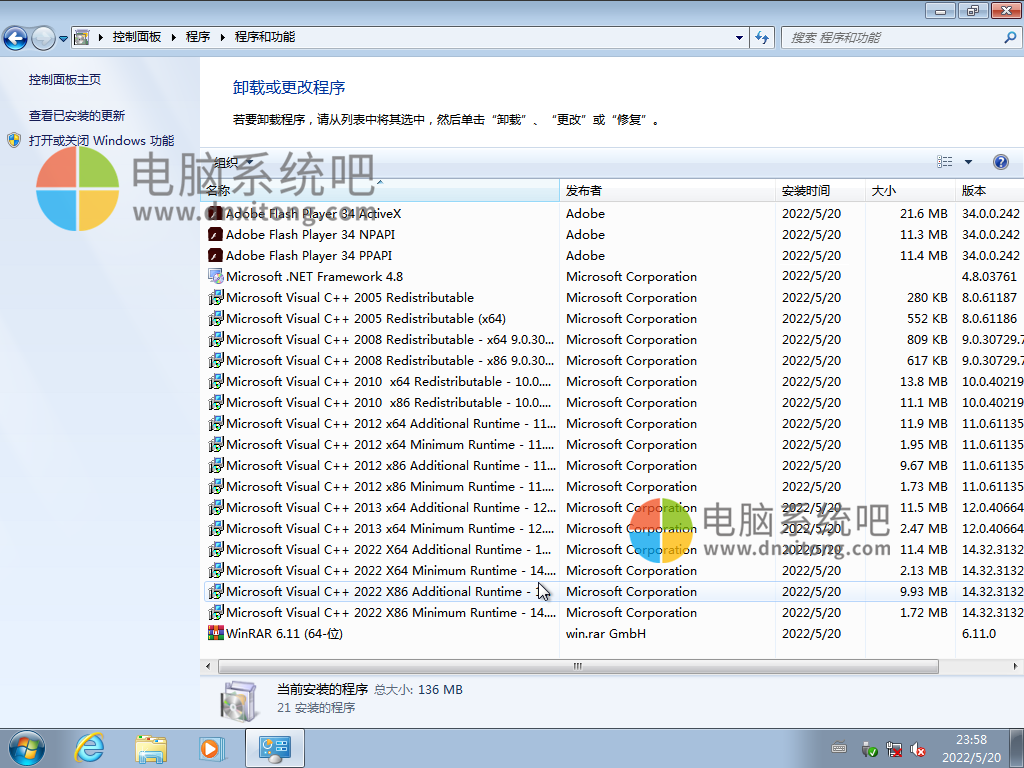This screenshot has height=768, width=1024.
Task: Open the recent pages dropdown arrow
Action: click(63, 38)
